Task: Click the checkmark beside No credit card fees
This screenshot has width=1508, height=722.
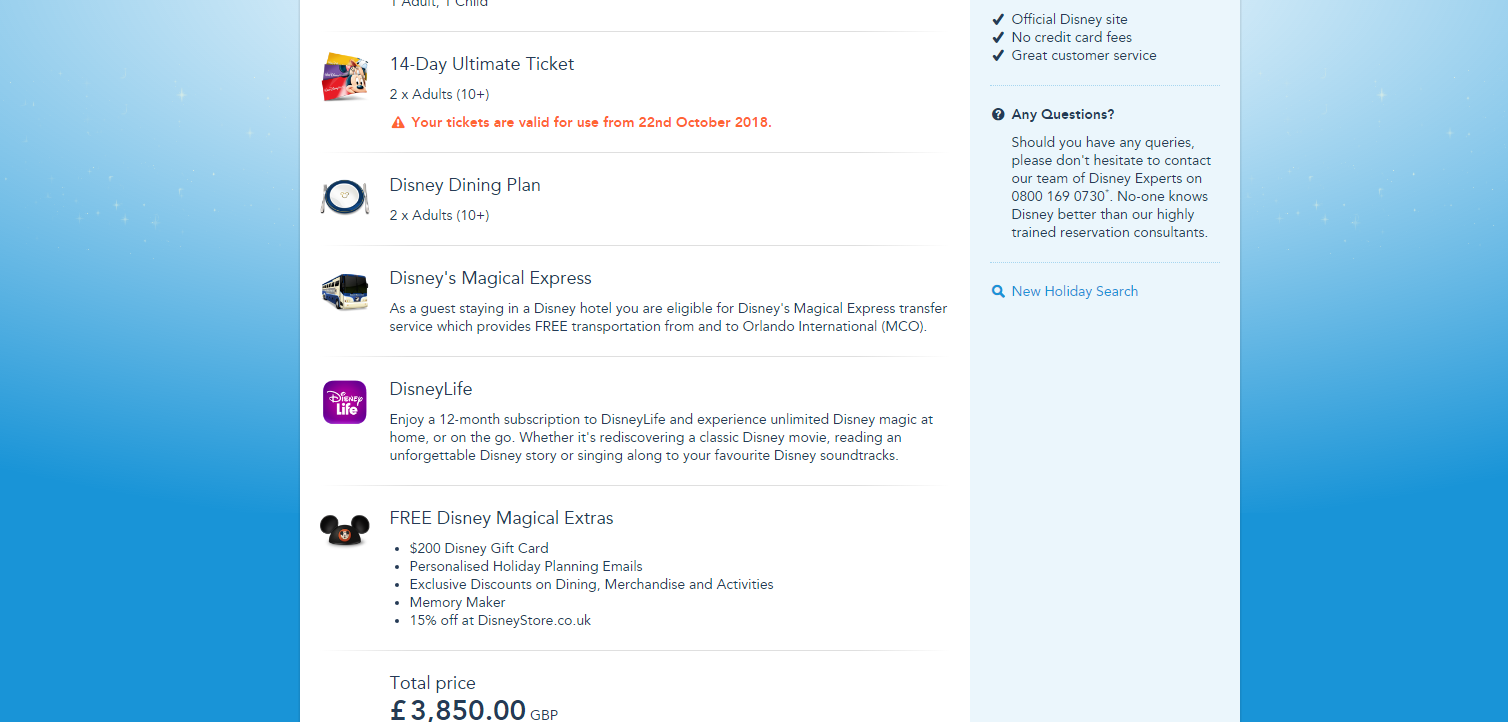Action: (998, 38)
